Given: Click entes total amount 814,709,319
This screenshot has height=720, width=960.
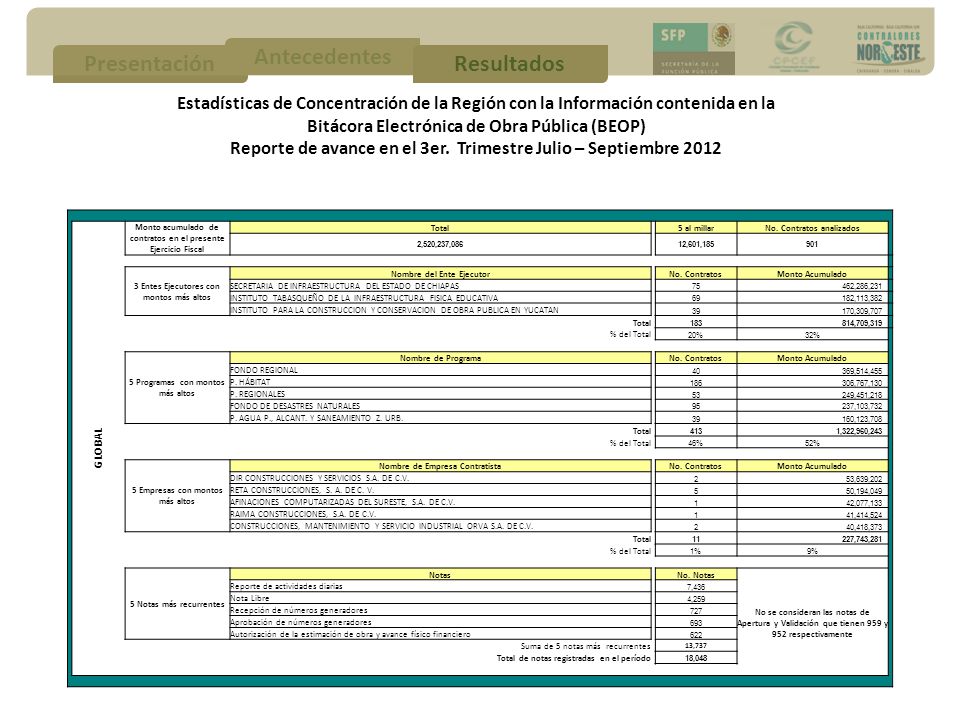Looking at the screenshot, I should point(861,323).
